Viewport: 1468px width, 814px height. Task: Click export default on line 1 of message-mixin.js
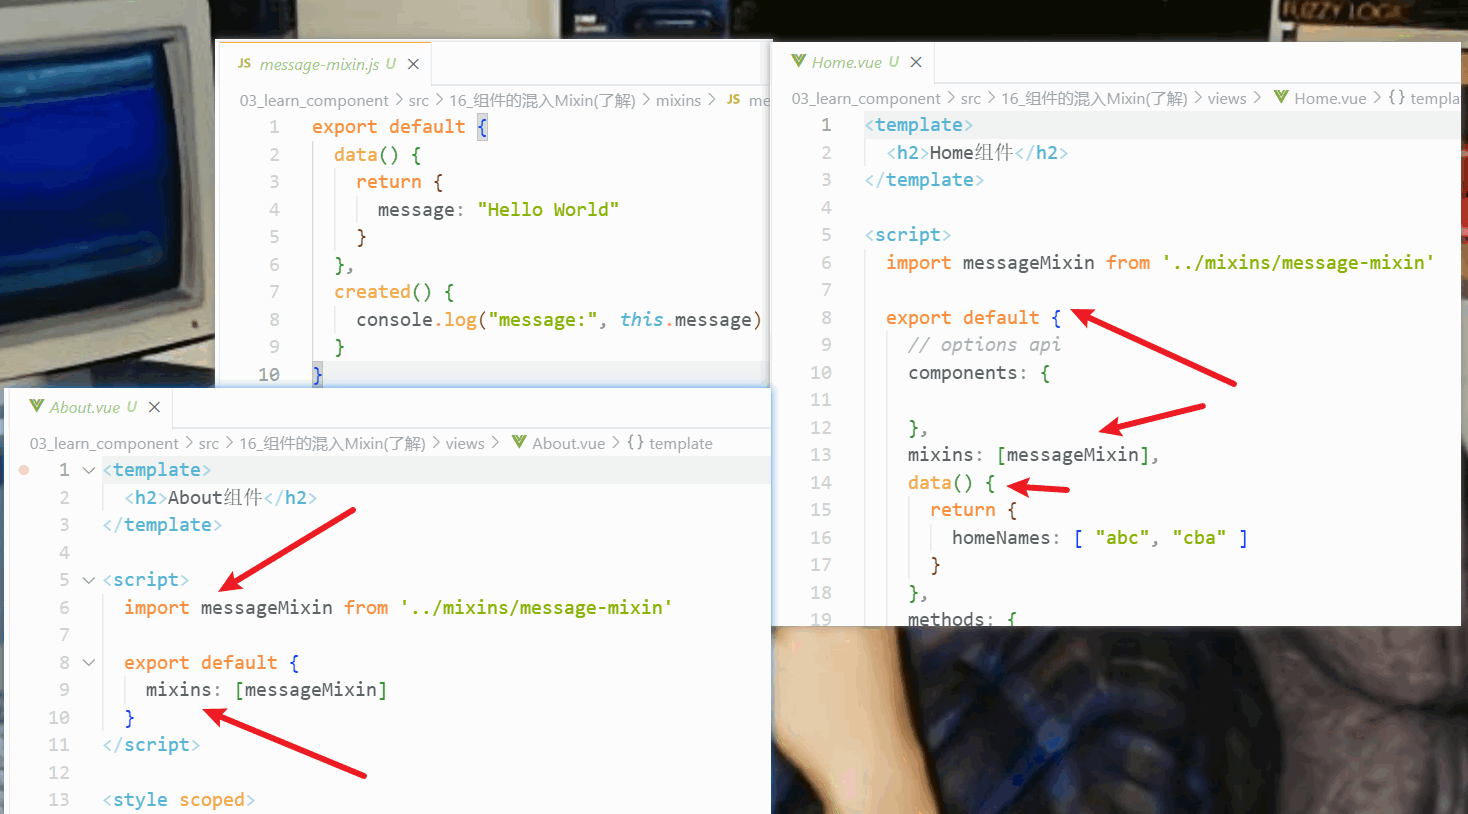[x=388, y=126]
